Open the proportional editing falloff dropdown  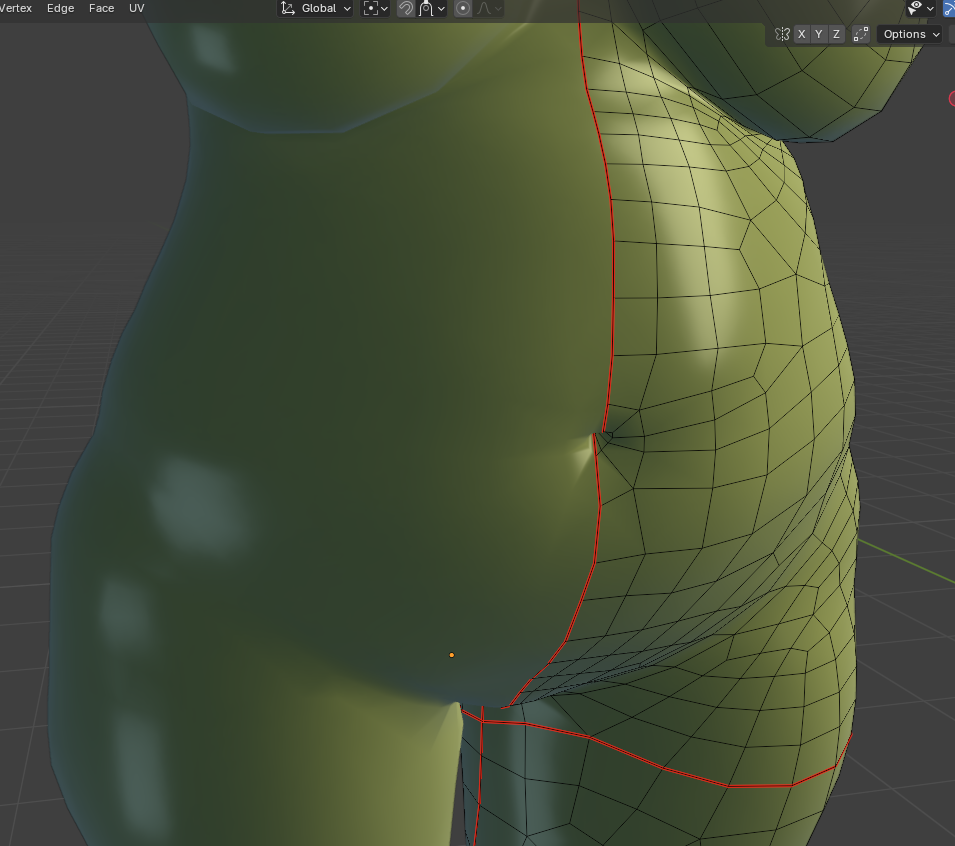point(489,9)
